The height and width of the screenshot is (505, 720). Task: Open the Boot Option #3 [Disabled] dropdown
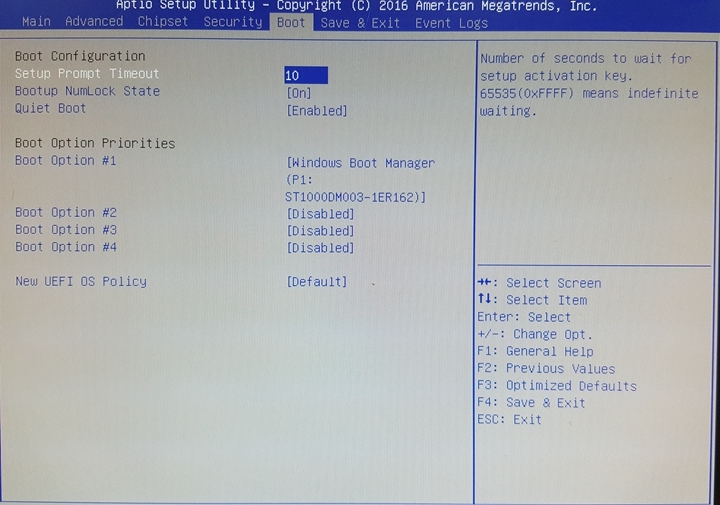coord(321,231)
